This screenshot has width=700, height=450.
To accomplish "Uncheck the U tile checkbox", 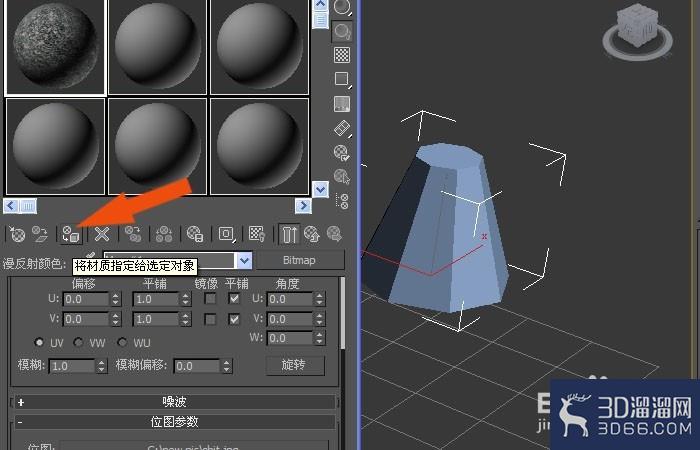I will (234, 299).
